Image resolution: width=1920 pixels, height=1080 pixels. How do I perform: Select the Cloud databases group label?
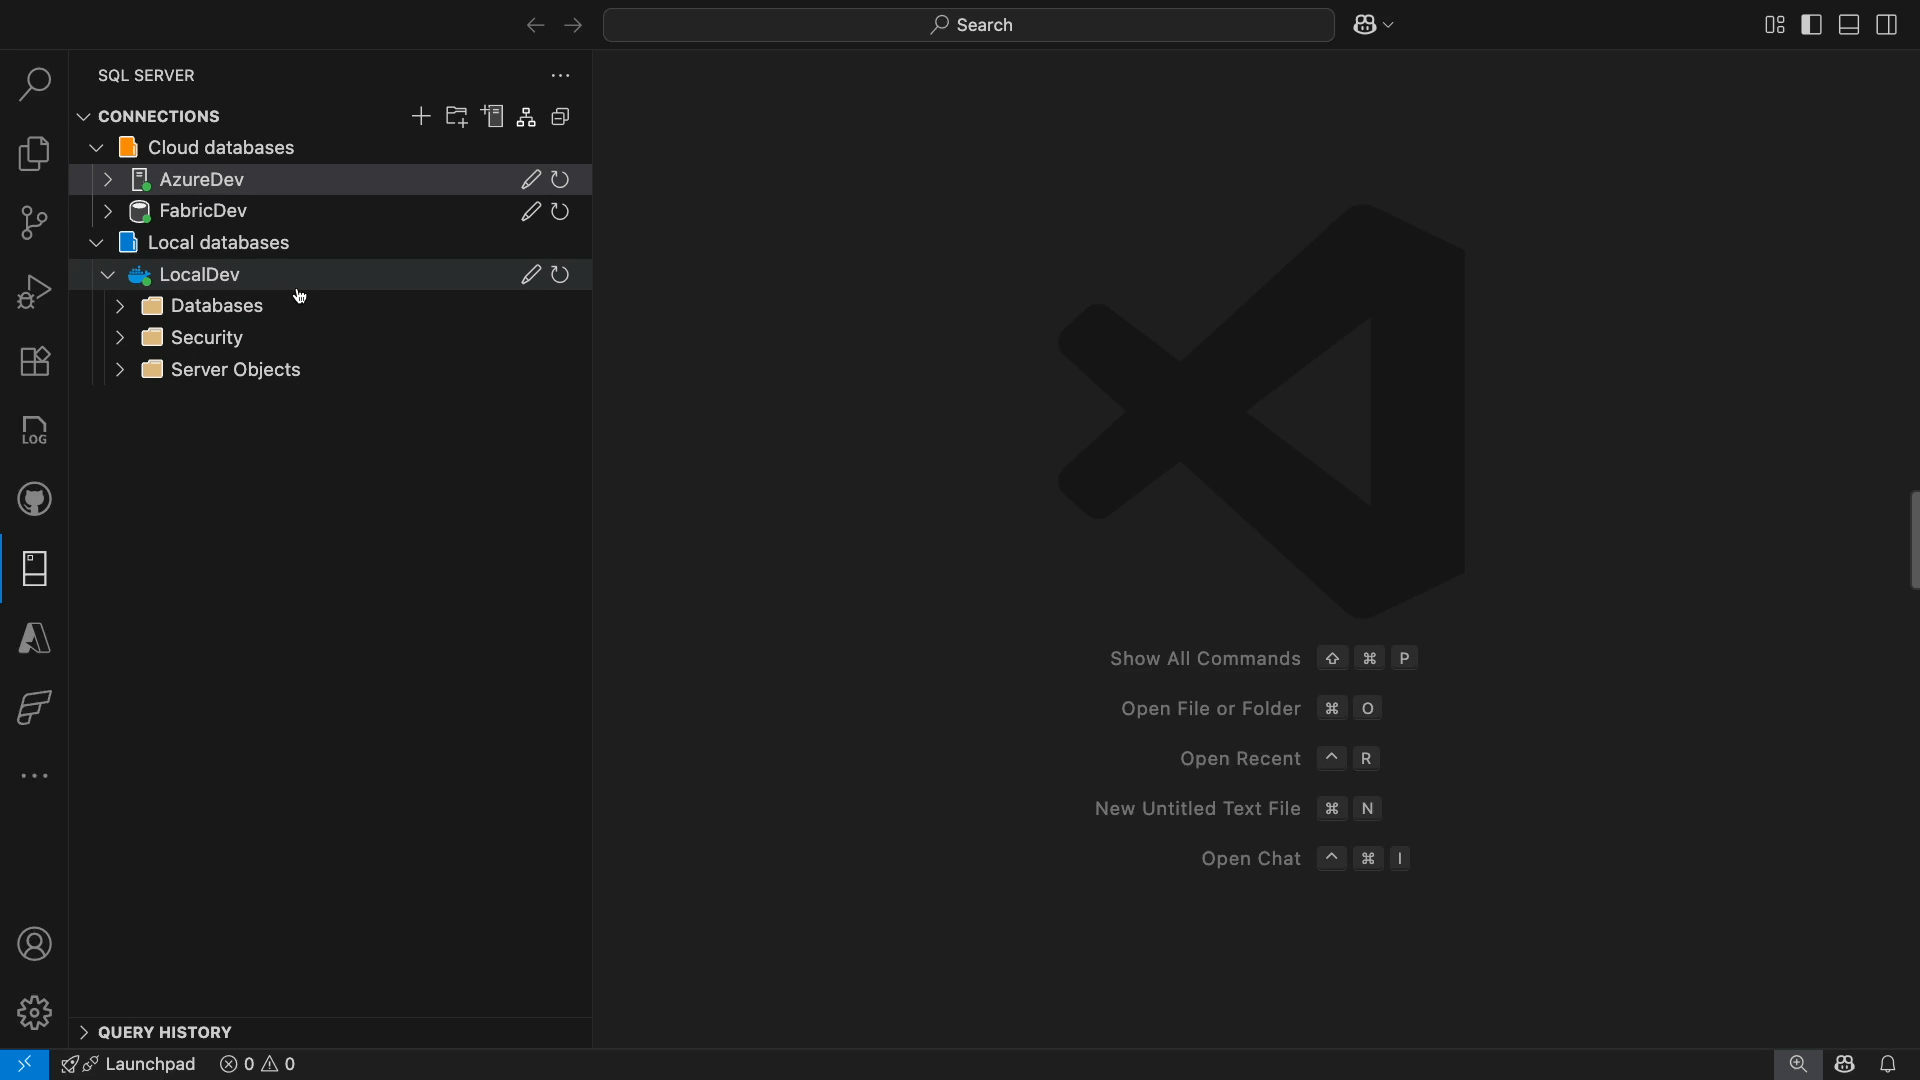221,148
